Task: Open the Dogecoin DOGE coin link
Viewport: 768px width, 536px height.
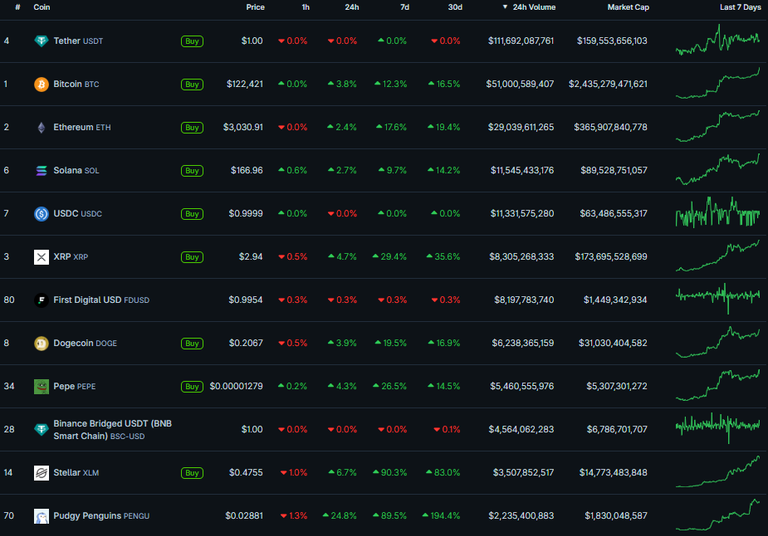Action: 85,343
